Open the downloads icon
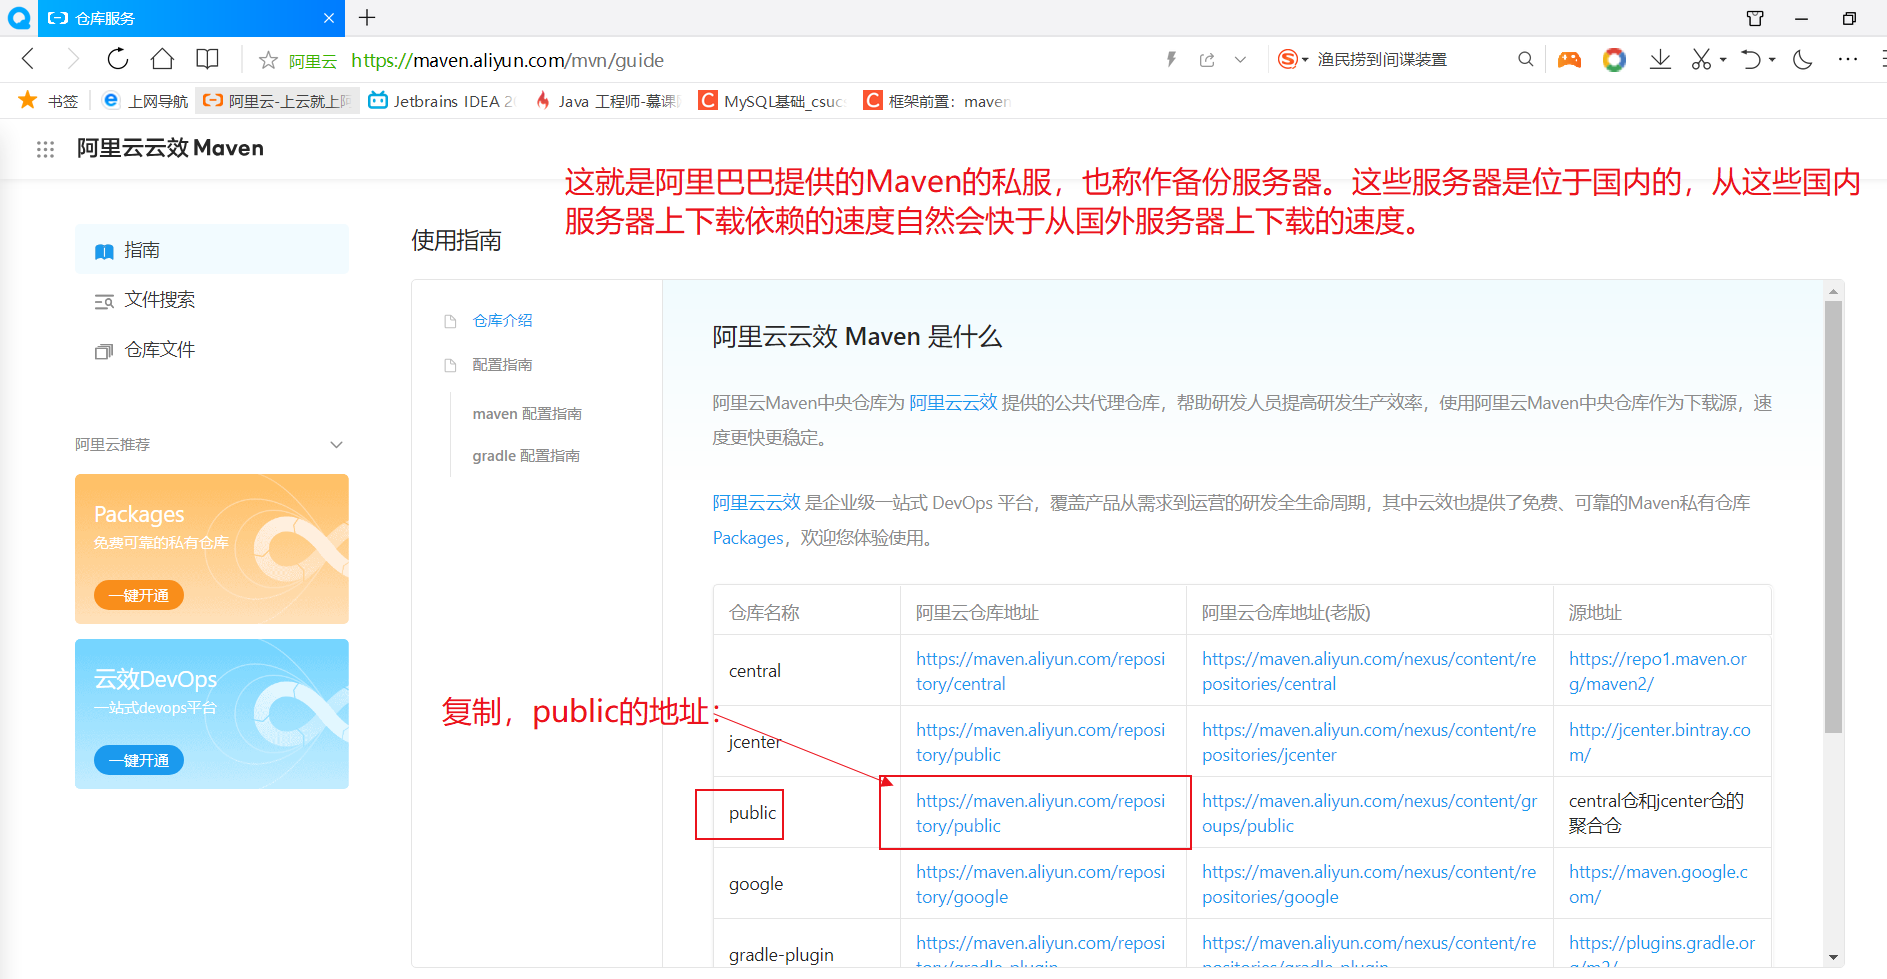The height and width of the screenshot is (979, 1887). pos(1660,60)
